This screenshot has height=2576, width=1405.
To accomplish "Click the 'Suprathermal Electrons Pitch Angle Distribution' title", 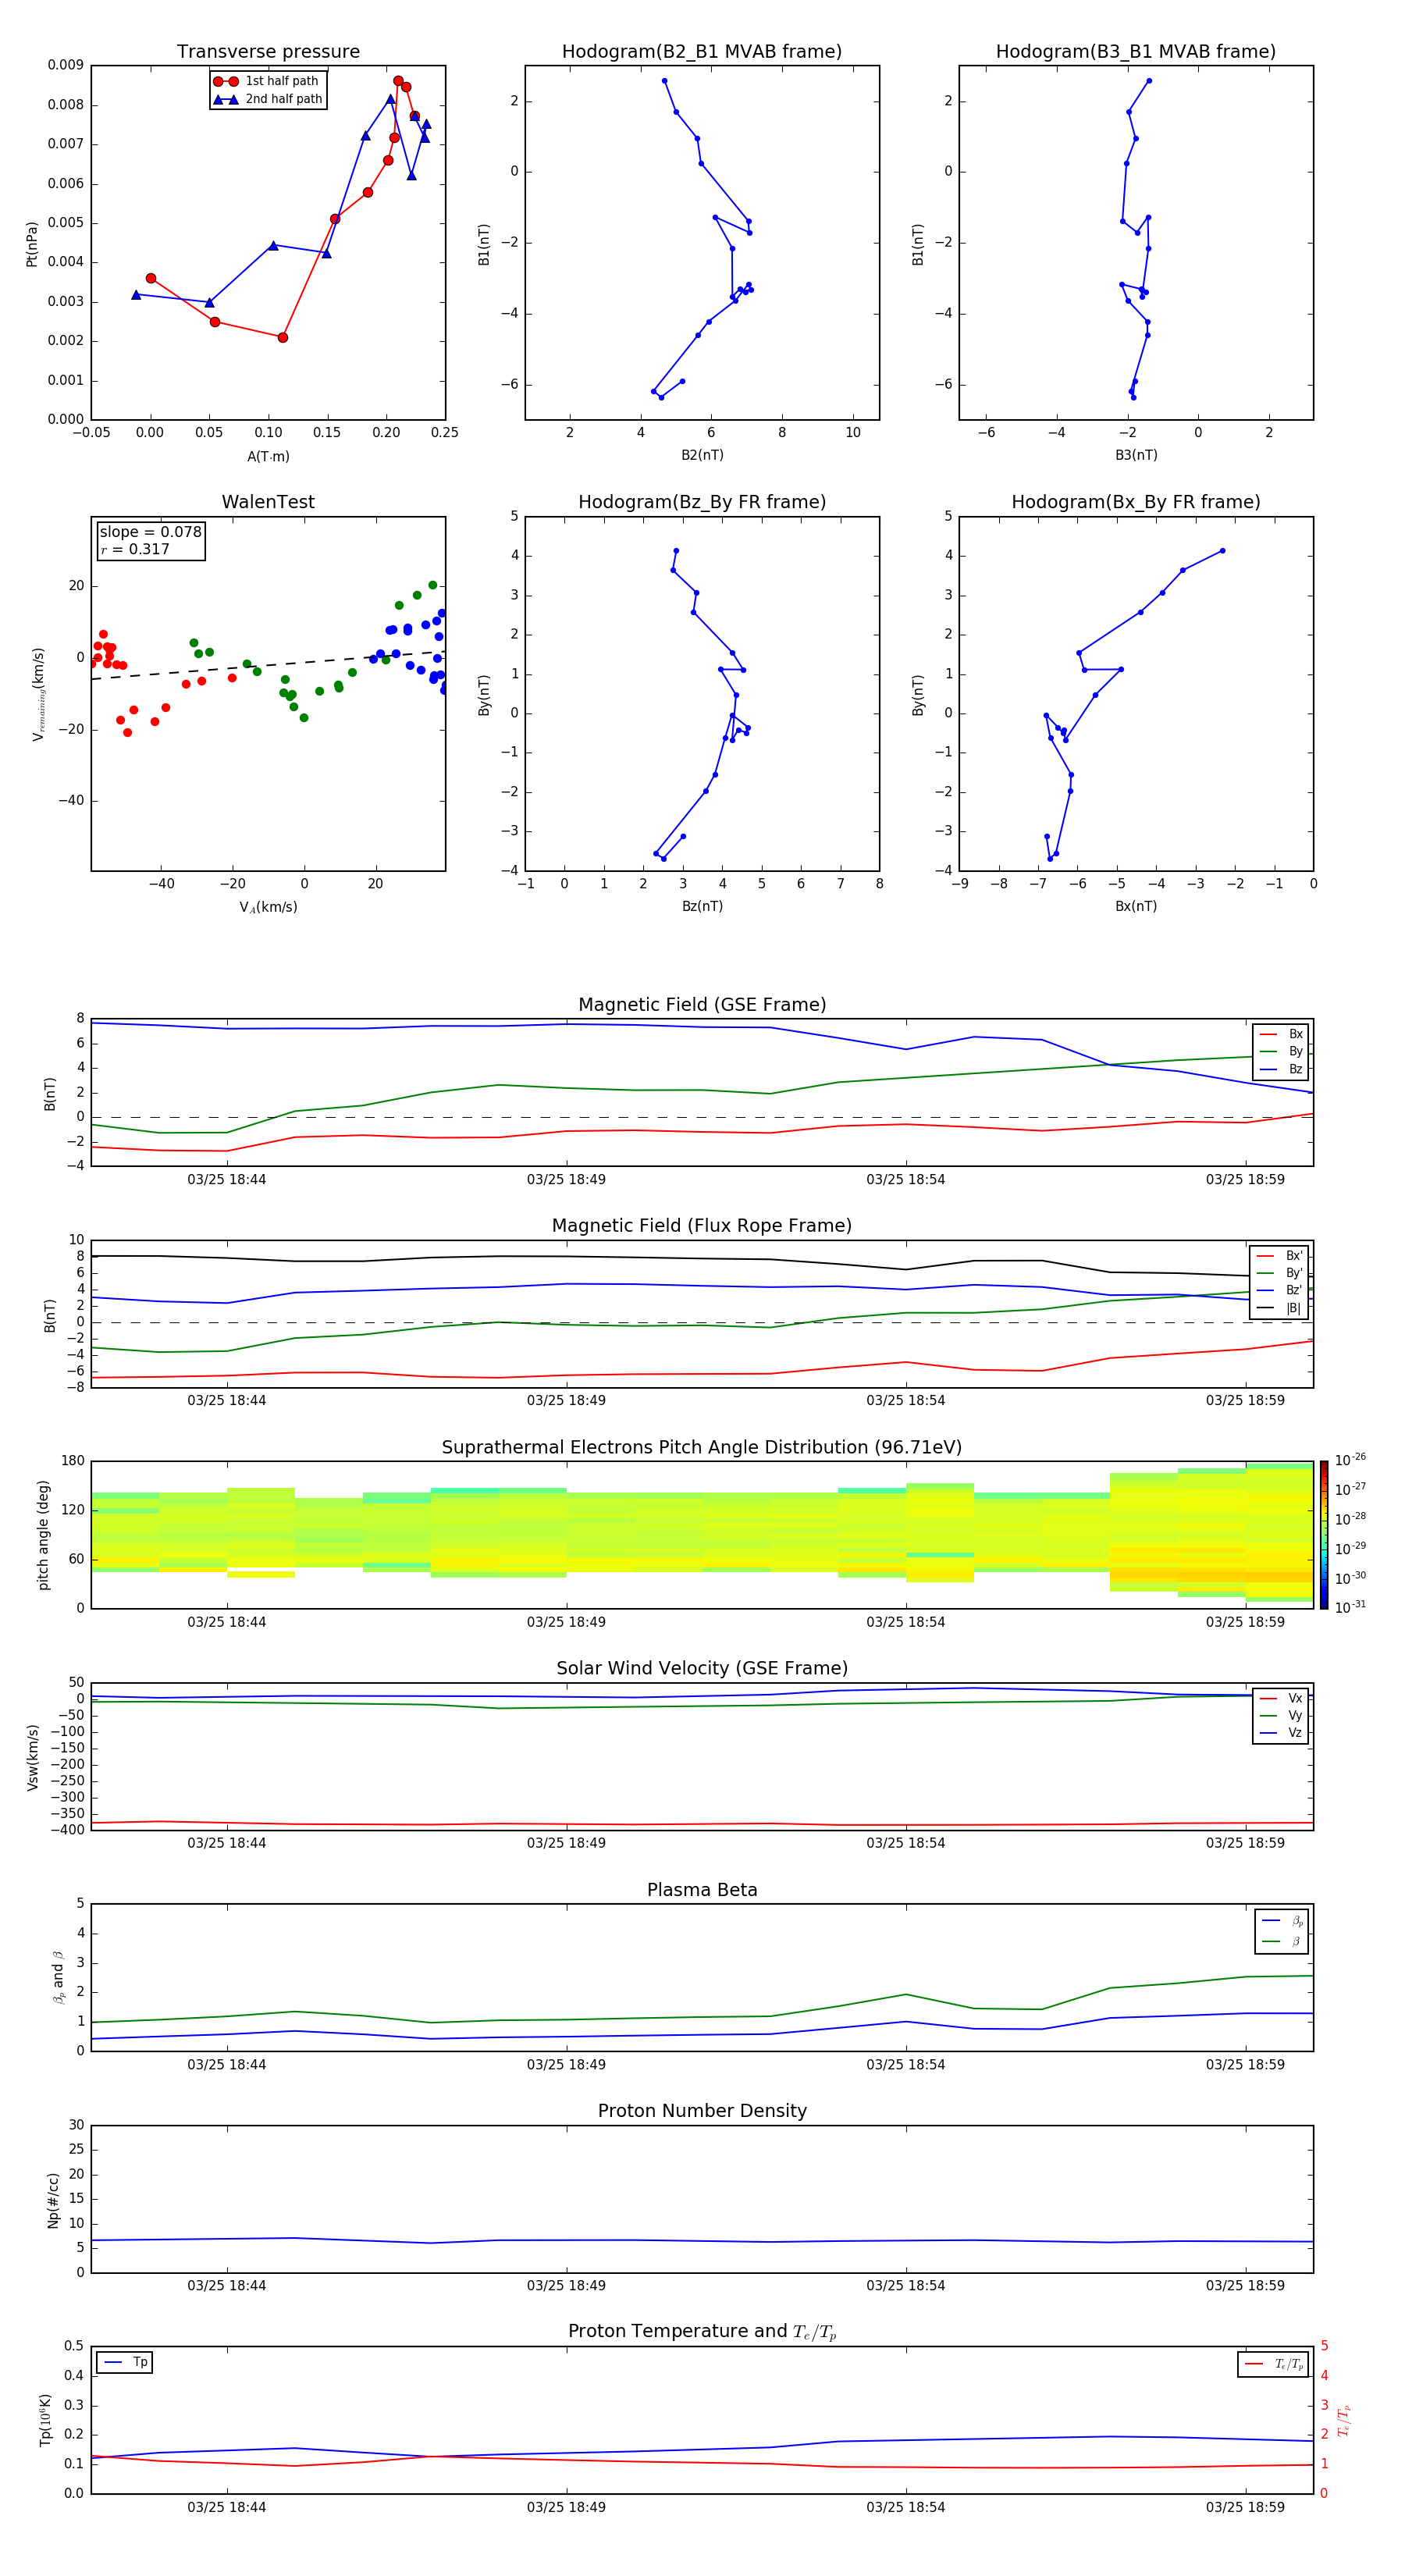I will tap(702, 1448).
